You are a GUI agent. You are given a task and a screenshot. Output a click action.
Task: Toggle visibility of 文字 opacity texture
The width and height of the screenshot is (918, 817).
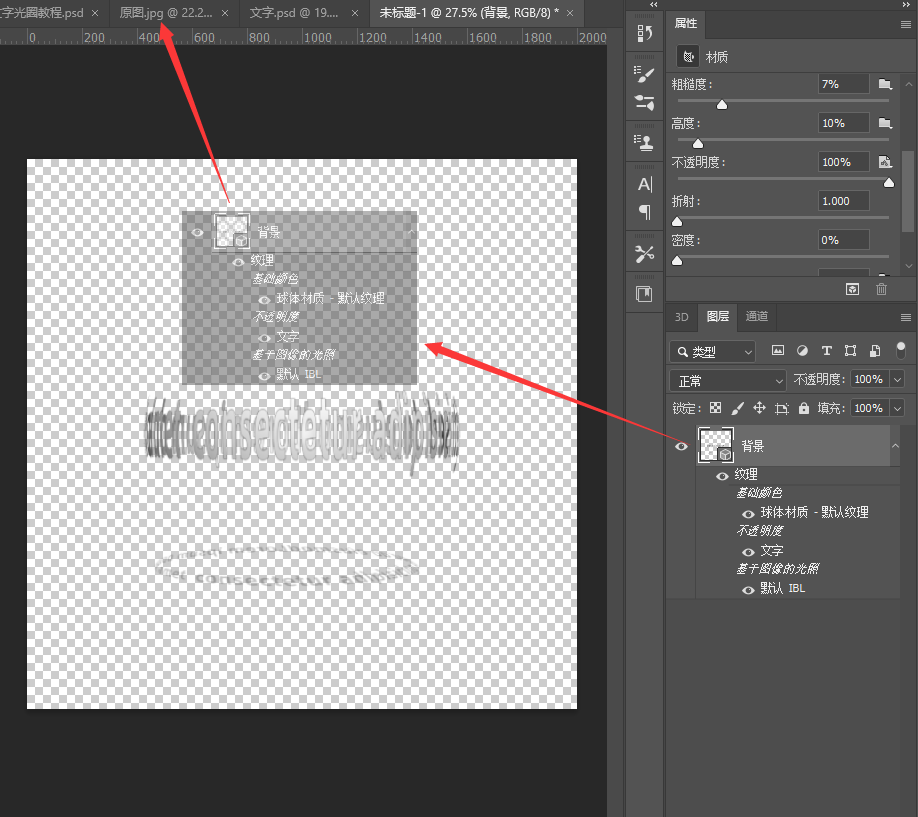(x=748, y=552)
